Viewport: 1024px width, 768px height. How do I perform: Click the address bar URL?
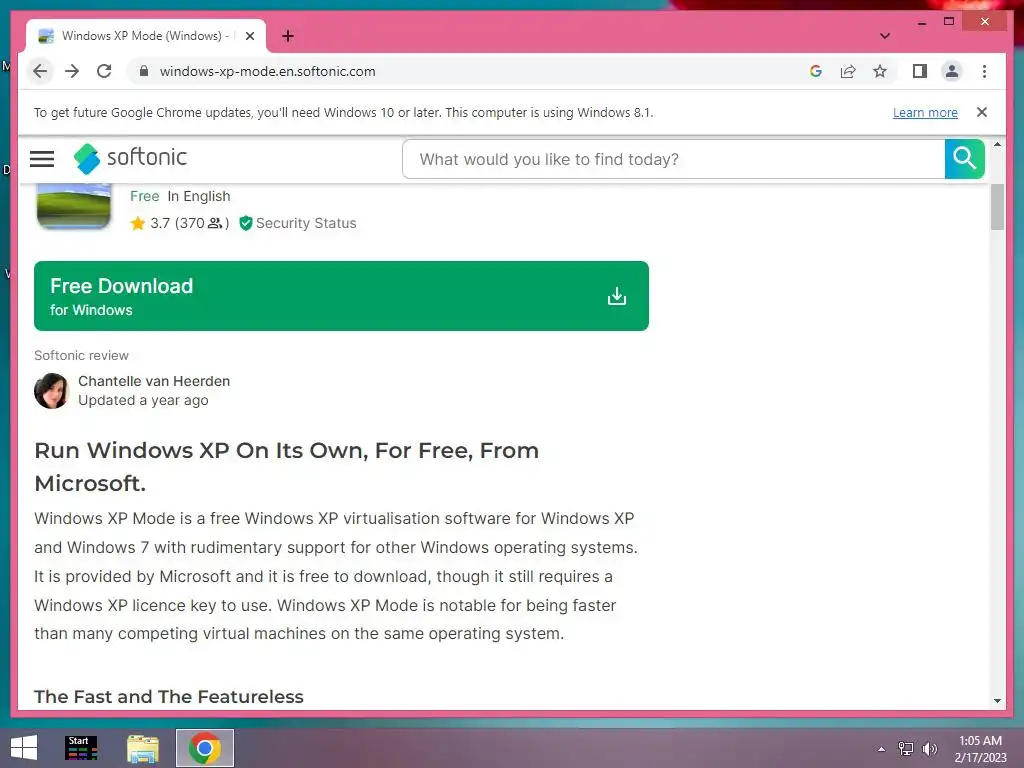[x=267, y=71]
